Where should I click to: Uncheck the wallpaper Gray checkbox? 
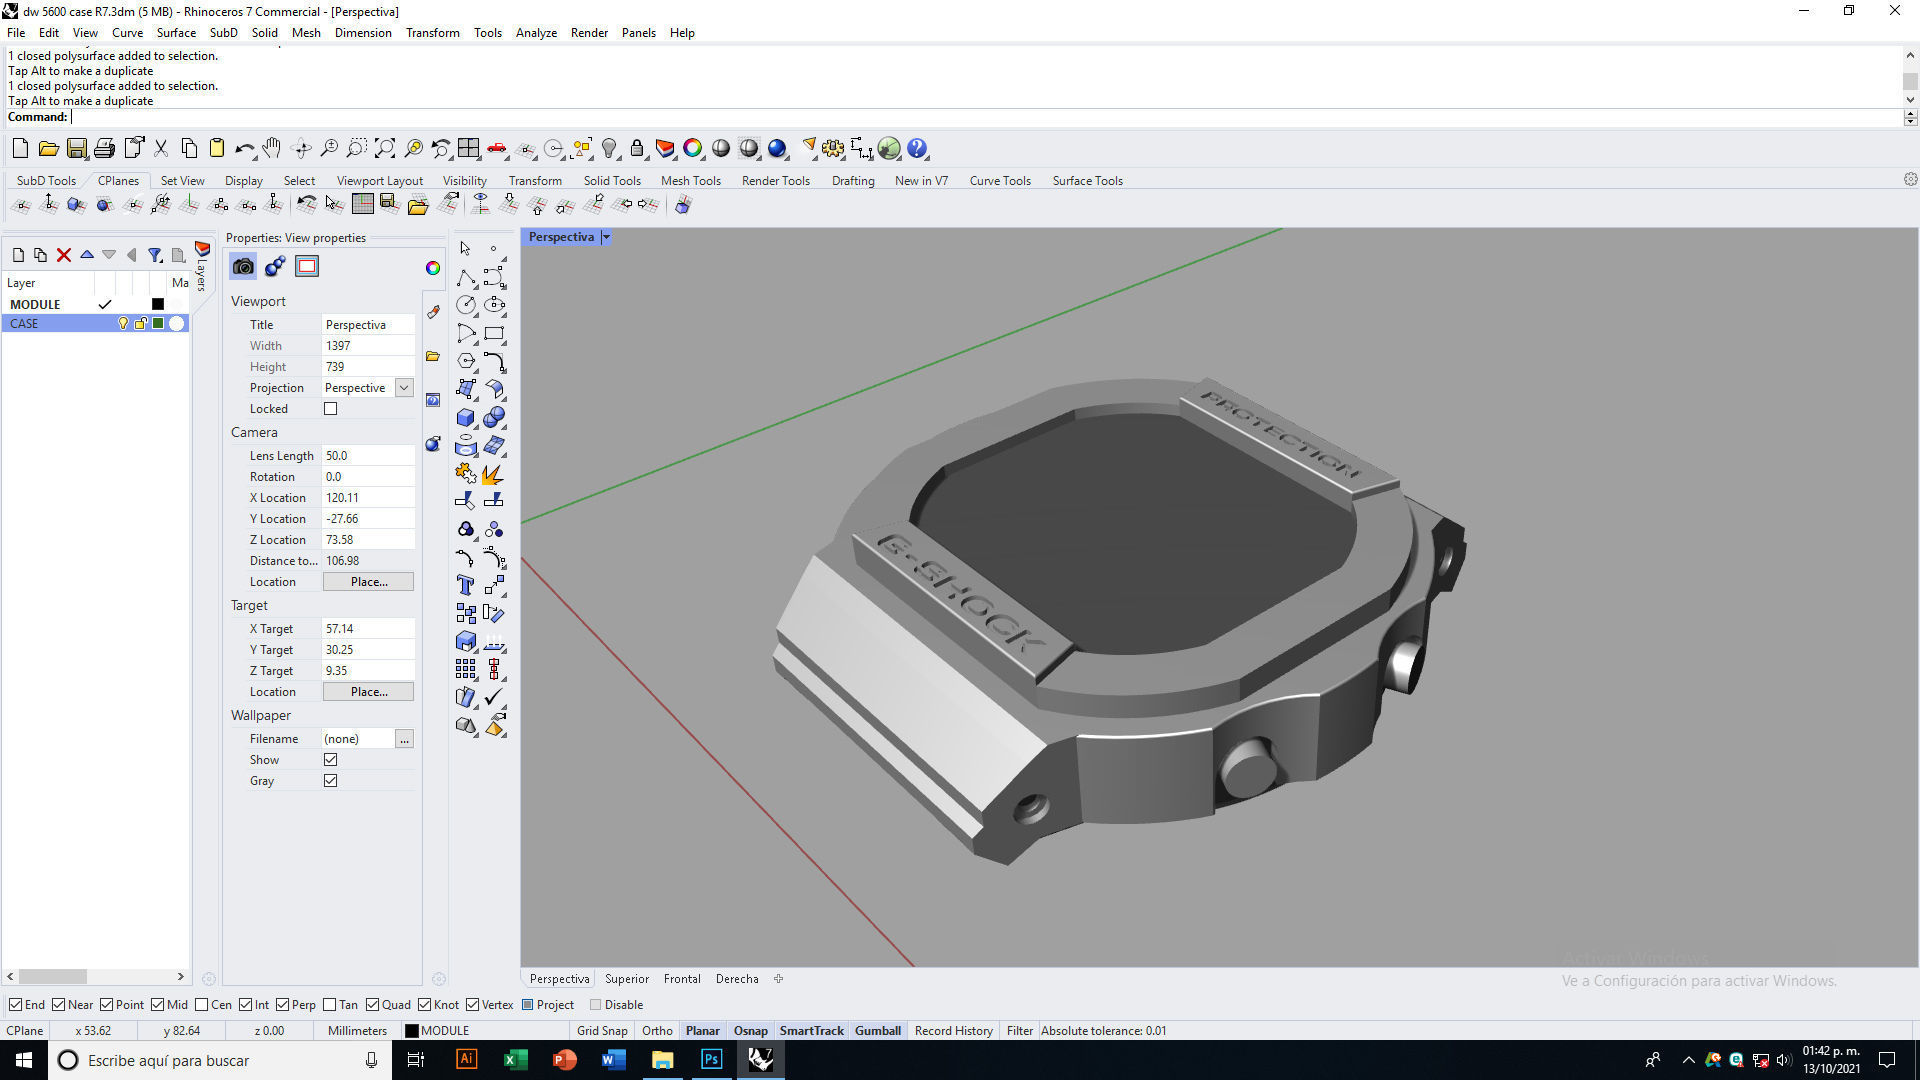click(331, 781)
